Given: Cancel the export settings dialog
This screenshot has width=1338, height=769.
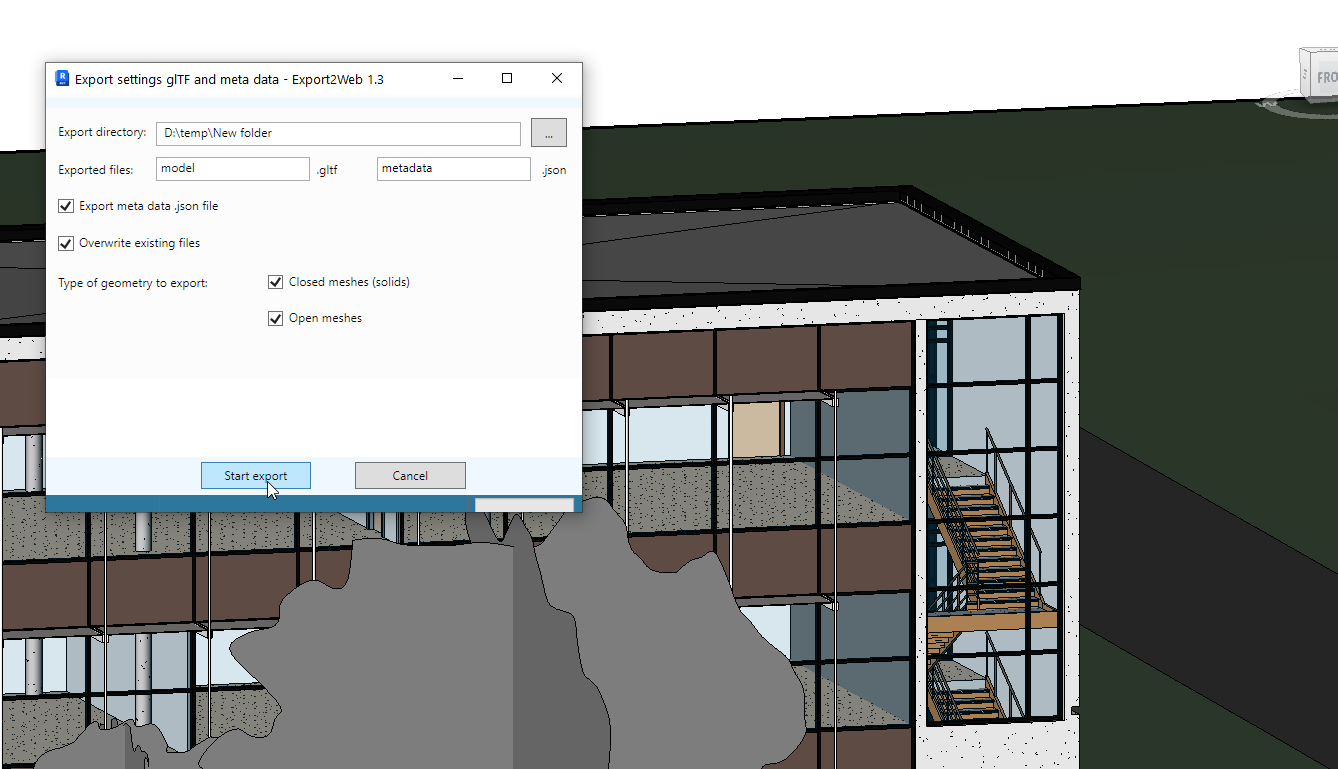Looking at the screenshot, I should pyautogui.click(x=410, y=476).
